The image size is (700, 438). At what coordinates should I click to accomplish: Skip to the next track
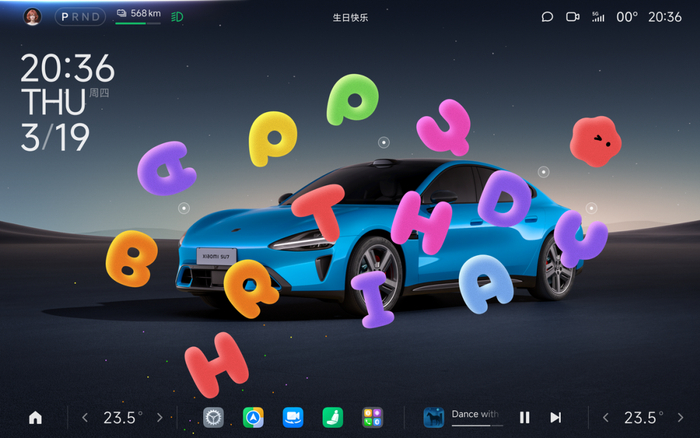(555, 418)
